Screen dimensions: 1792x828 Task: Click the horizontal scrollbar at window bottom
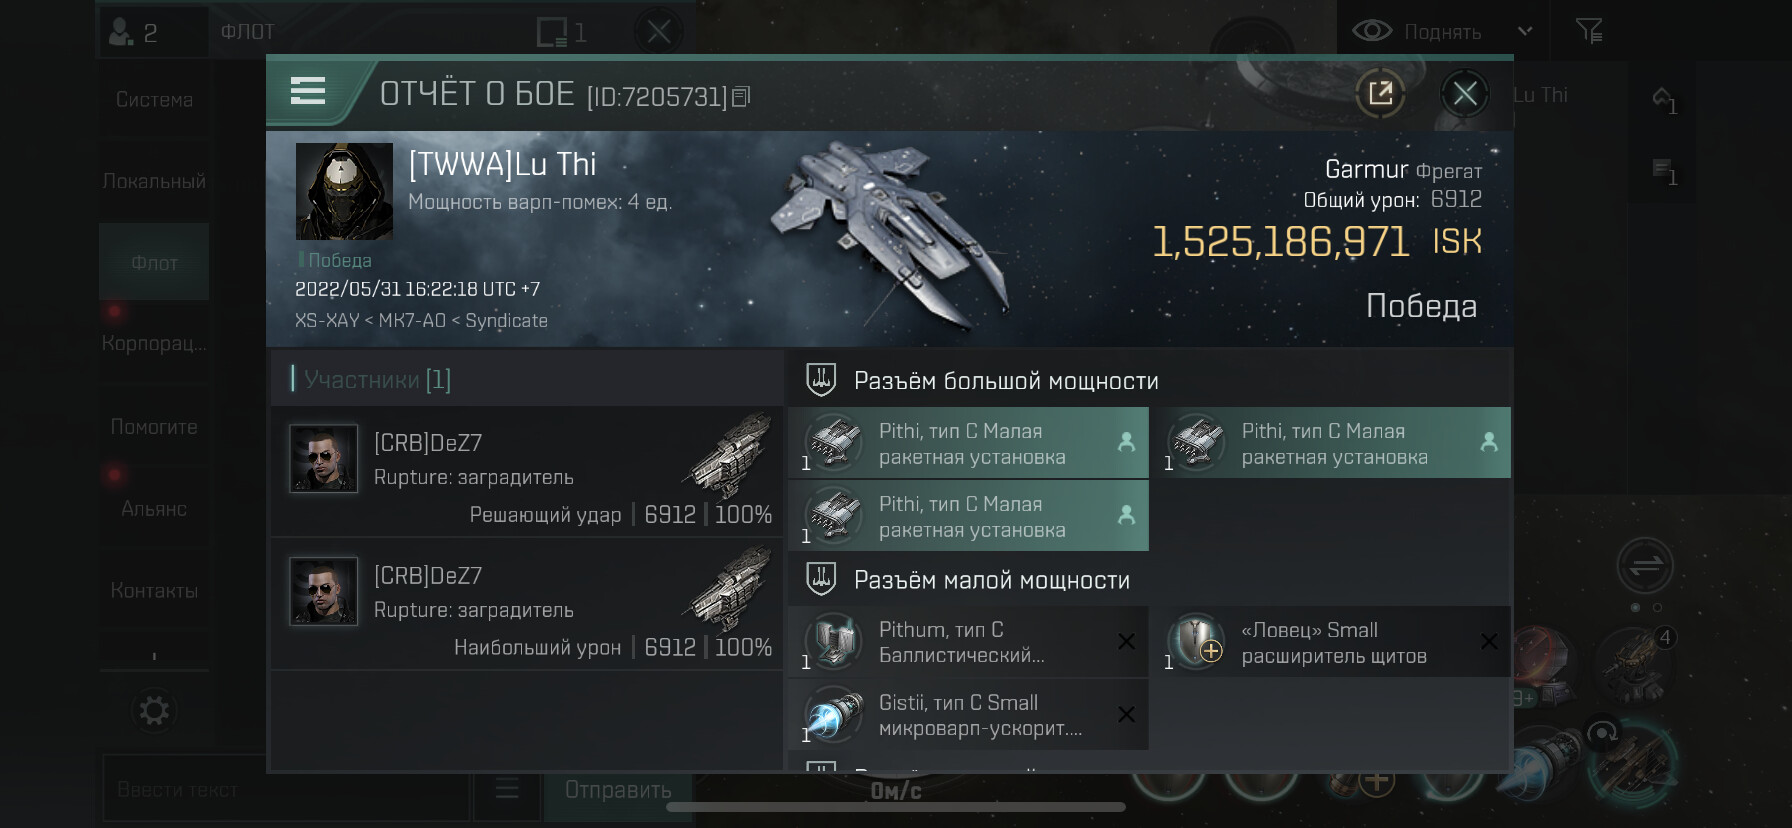click(896, 807)
